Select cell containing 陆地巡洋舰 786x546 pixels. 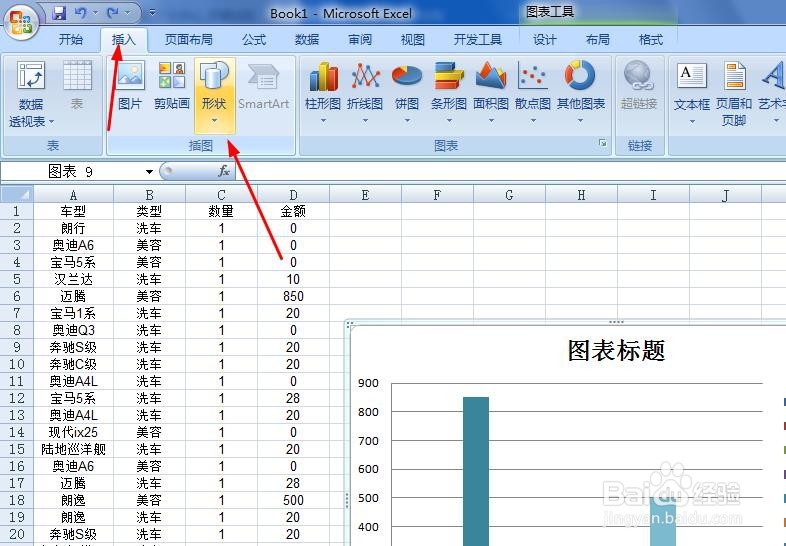[x=73, y=449]
